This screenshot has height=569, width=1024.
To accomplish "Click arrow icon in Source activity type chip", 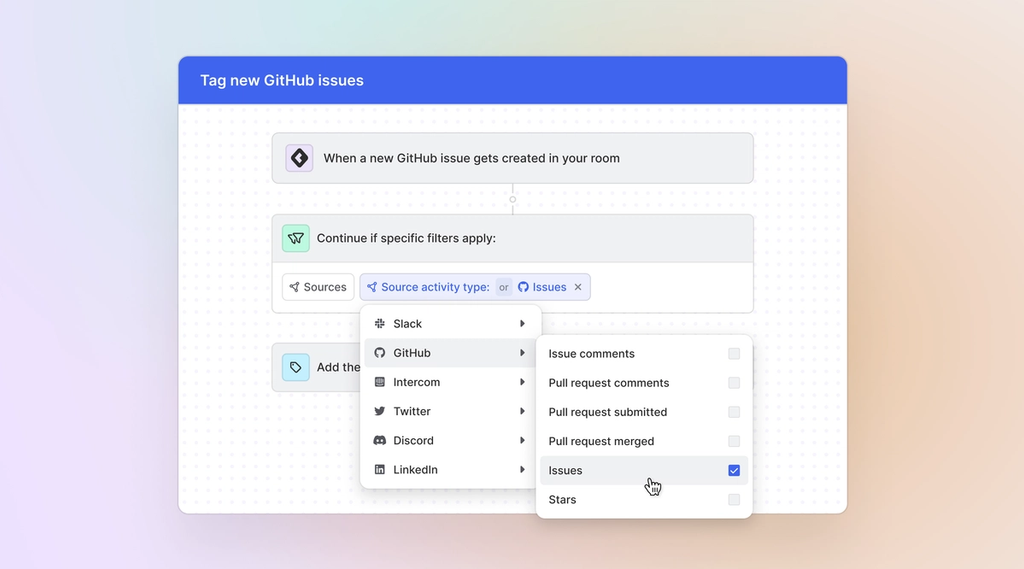I will click(372, 287).
